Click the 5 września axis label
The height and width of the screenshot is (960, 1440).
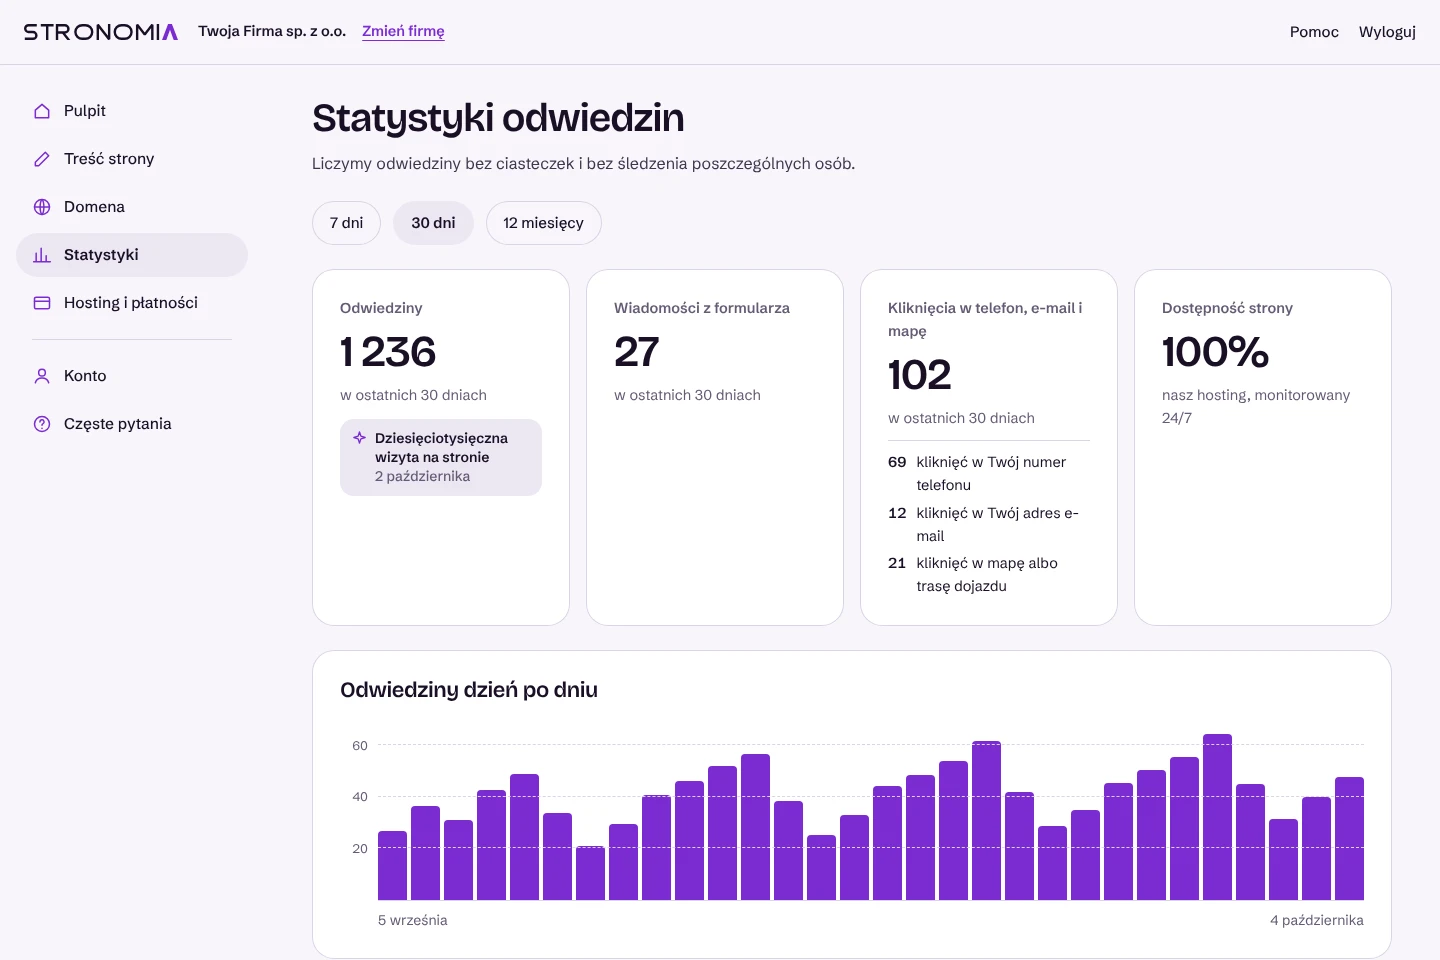(413, 920)
